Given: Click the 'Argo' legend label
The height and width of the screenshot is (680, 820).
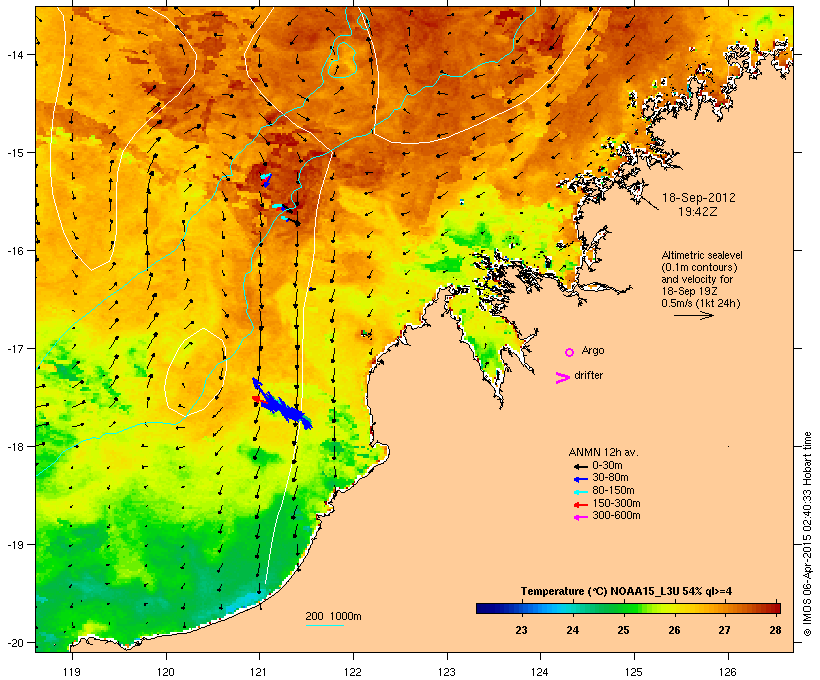Looking at the screenshot, I should [593, 351].
